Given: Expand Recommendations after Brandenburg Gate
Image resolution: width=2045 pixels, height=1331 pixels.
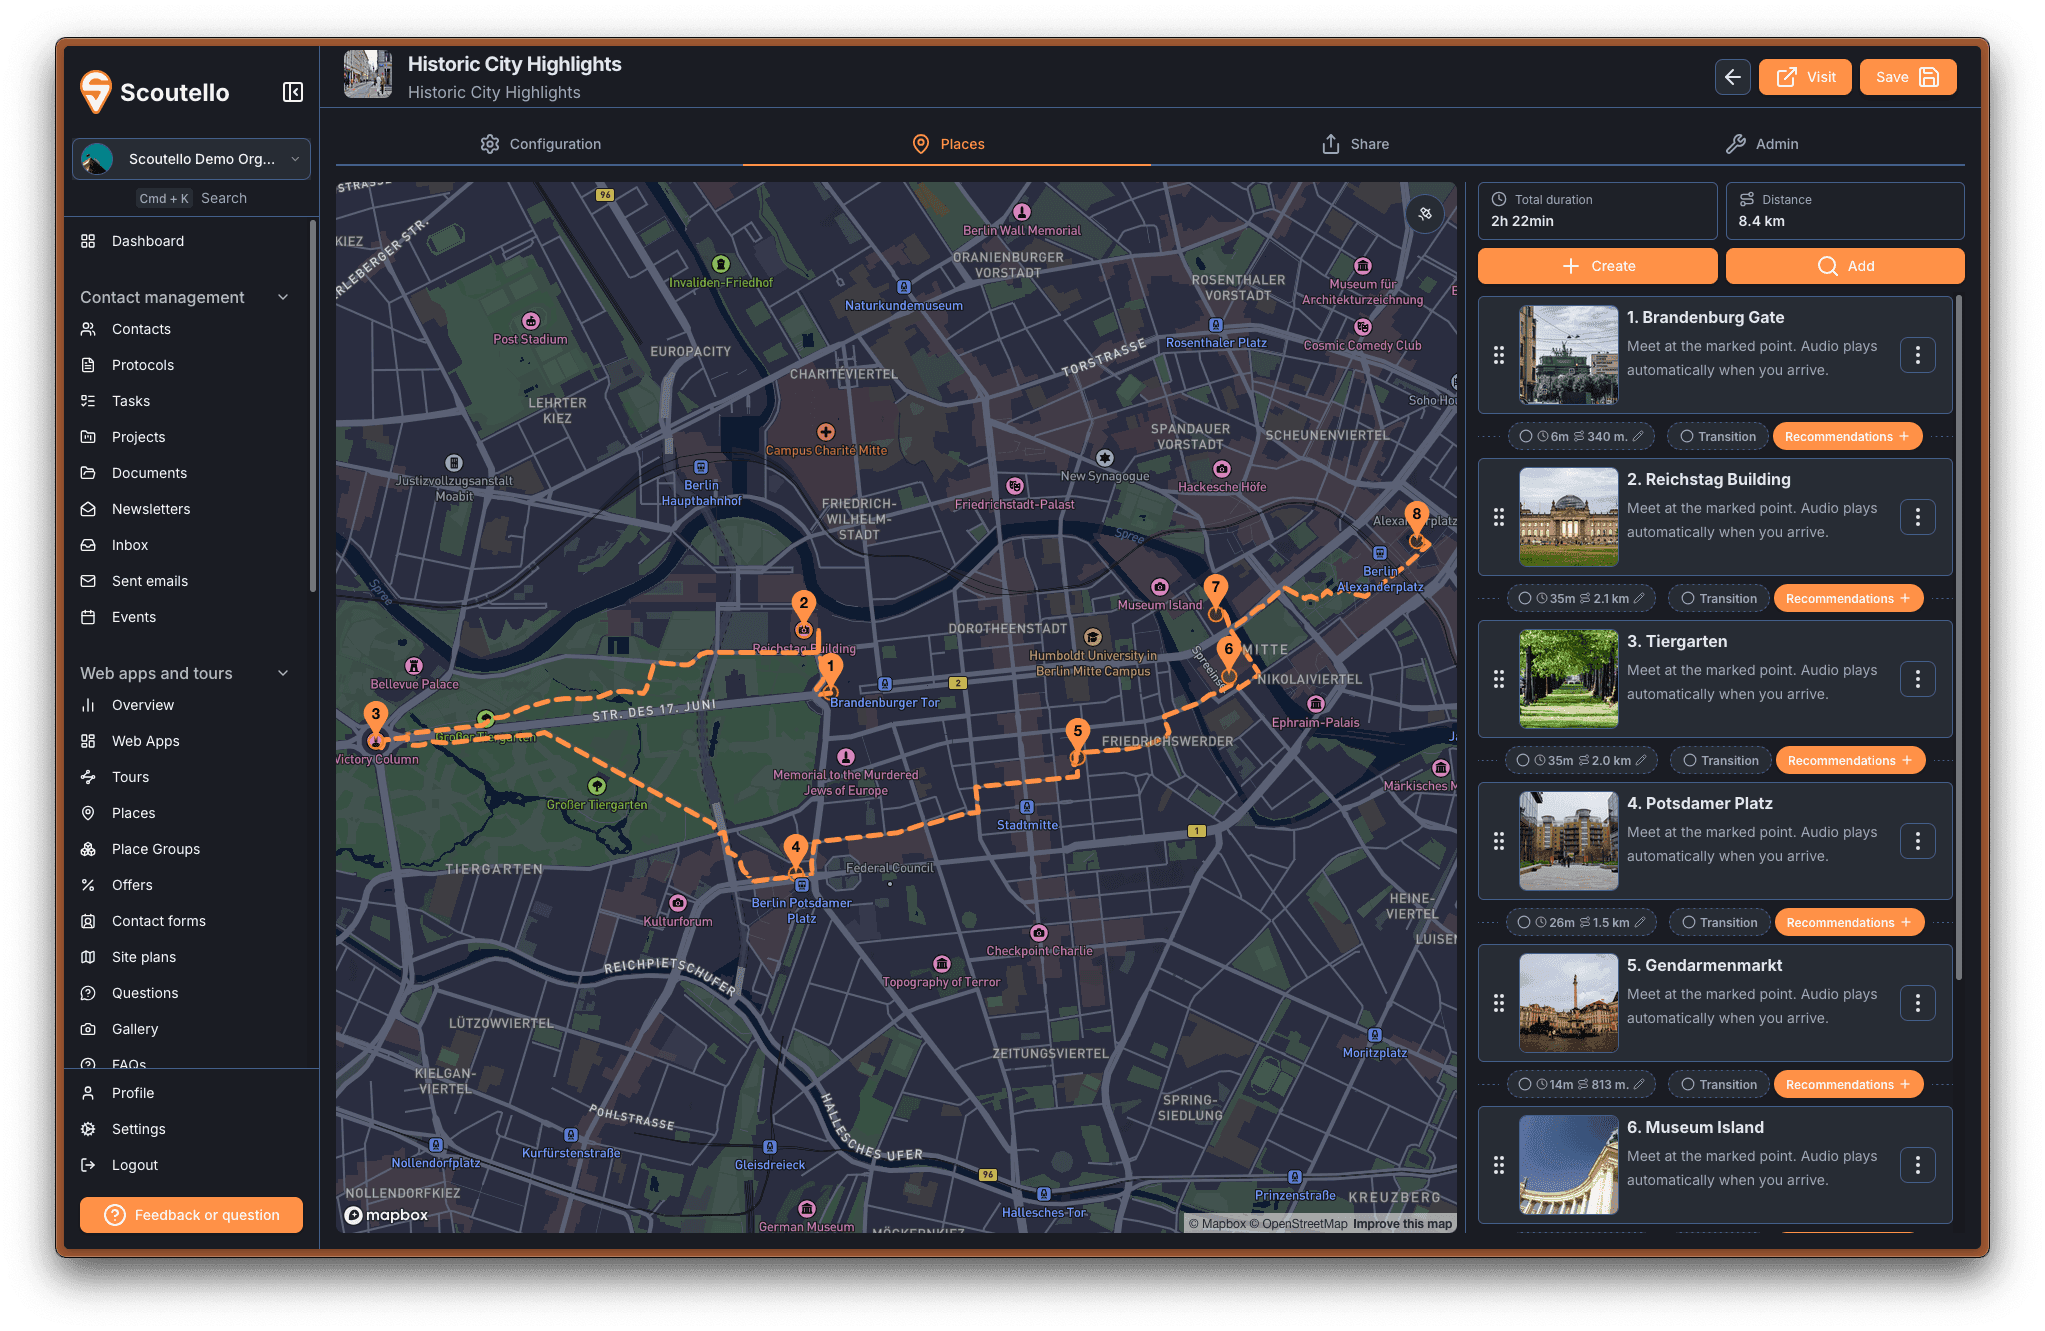Looking at the screenshot, I should (x=1847, y=437).
